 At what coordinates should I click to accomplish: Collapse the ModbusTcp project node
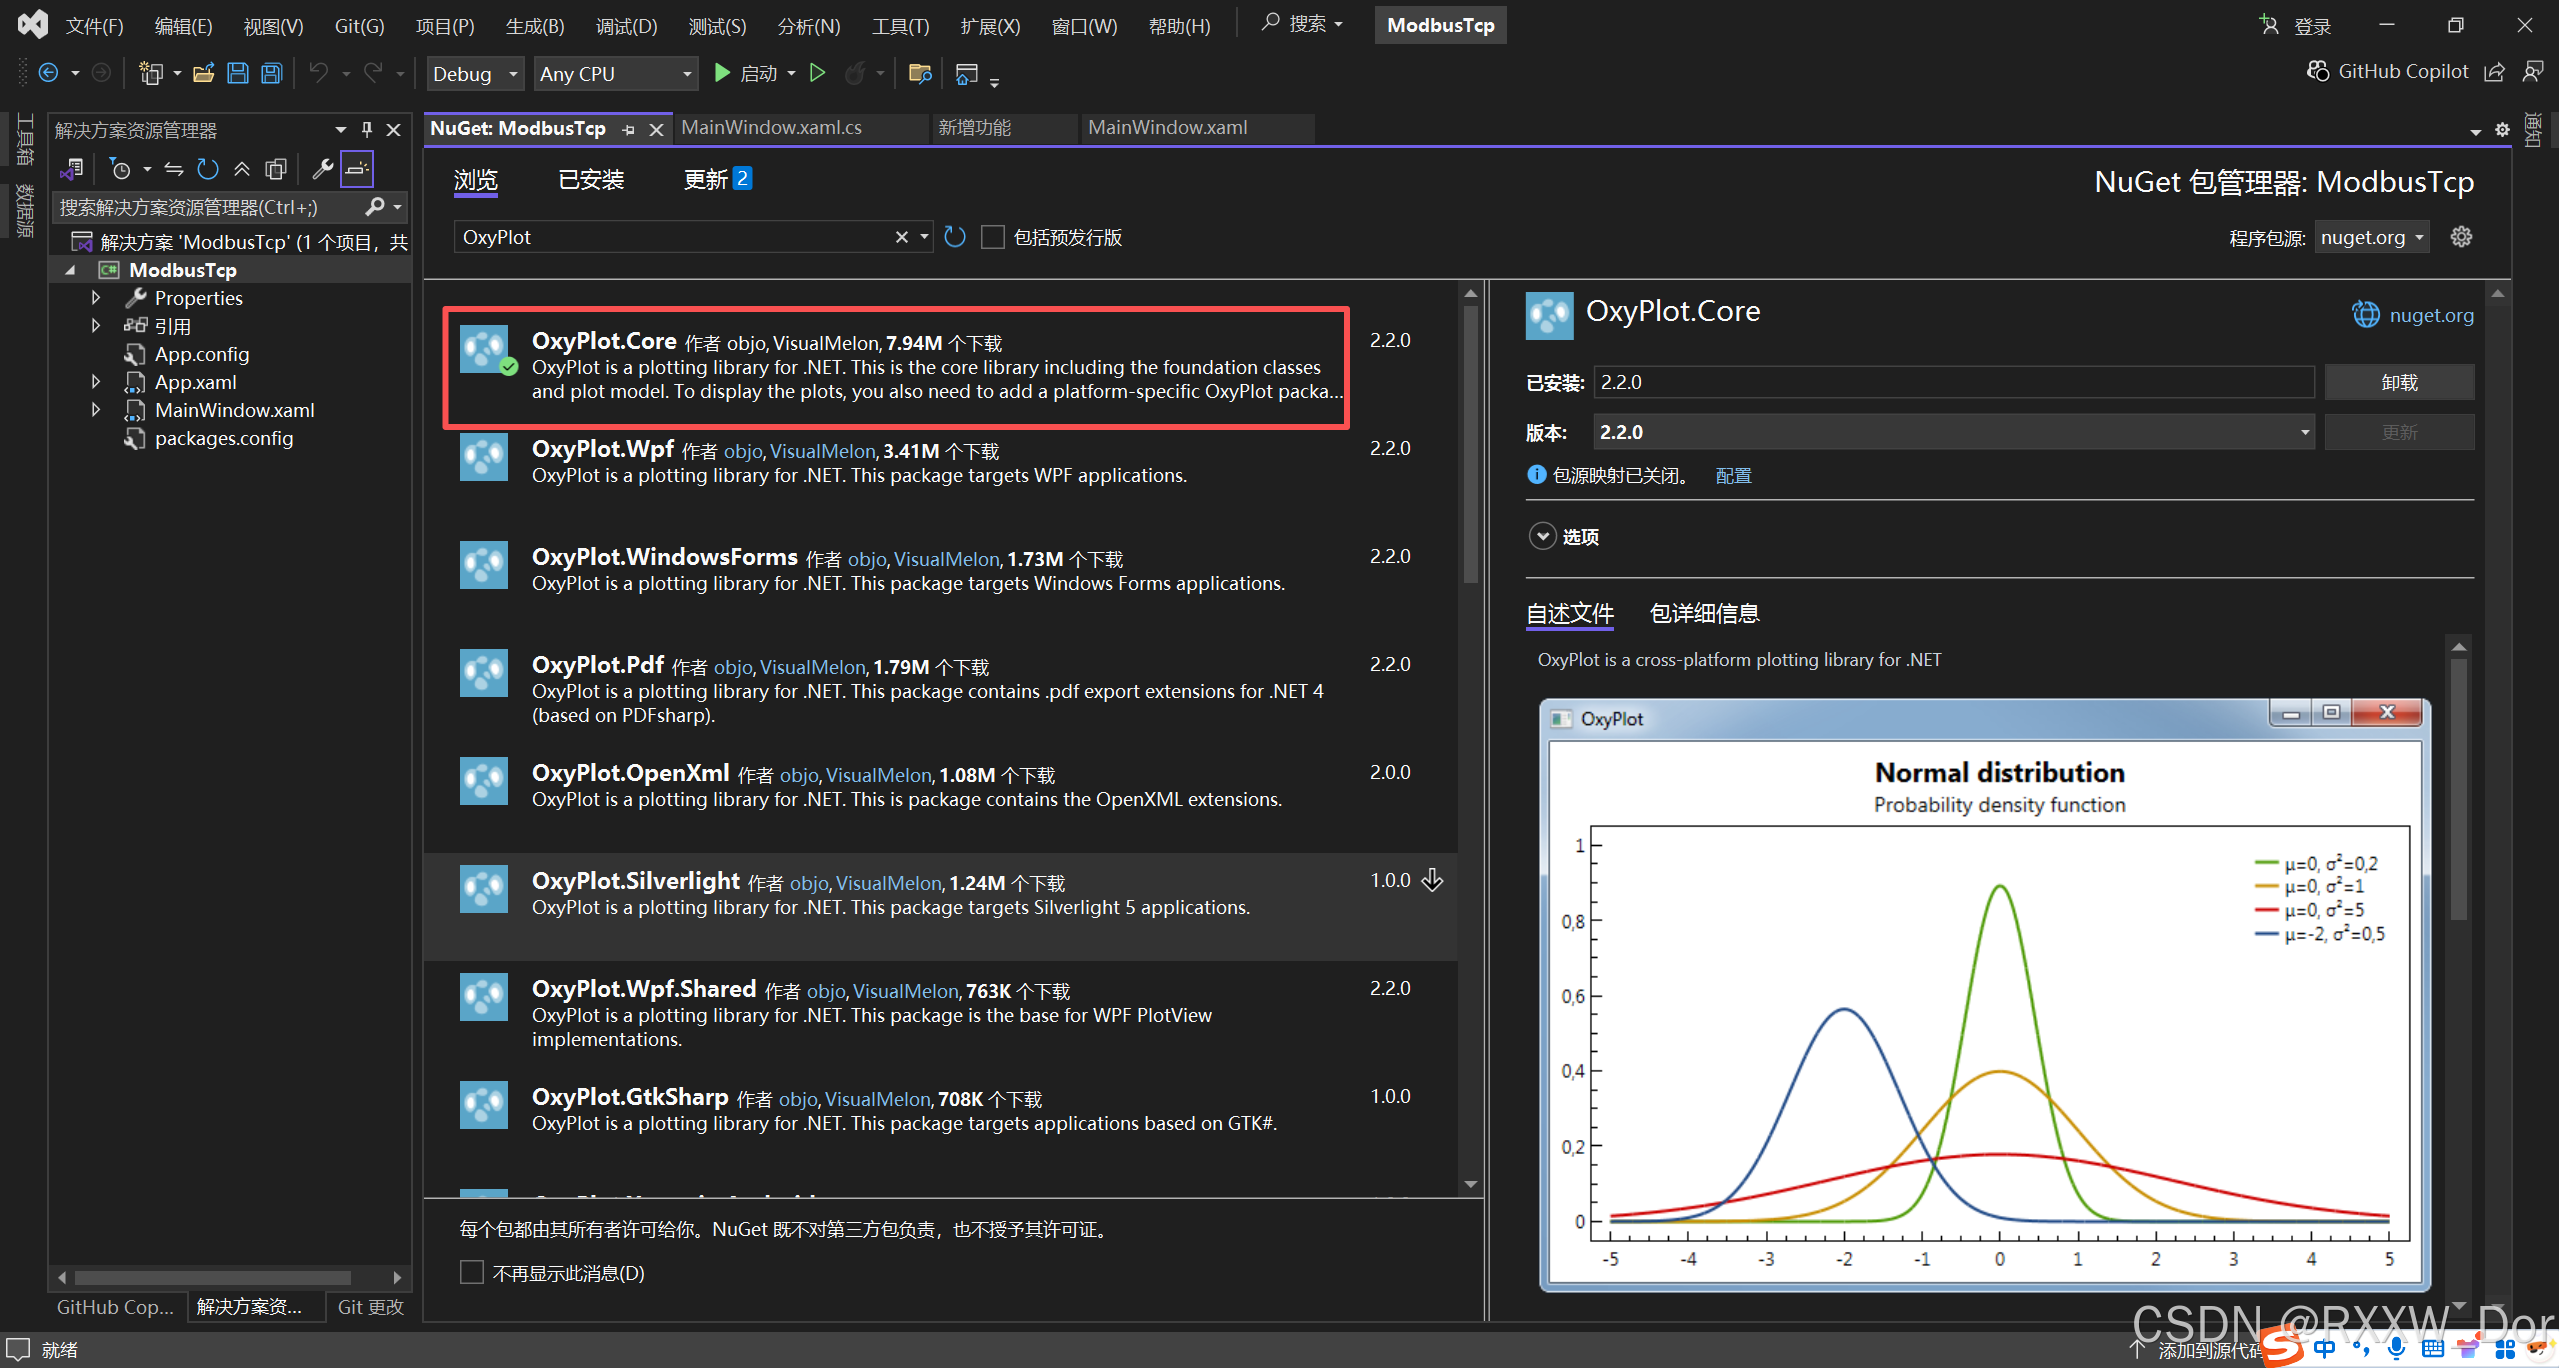70,270
